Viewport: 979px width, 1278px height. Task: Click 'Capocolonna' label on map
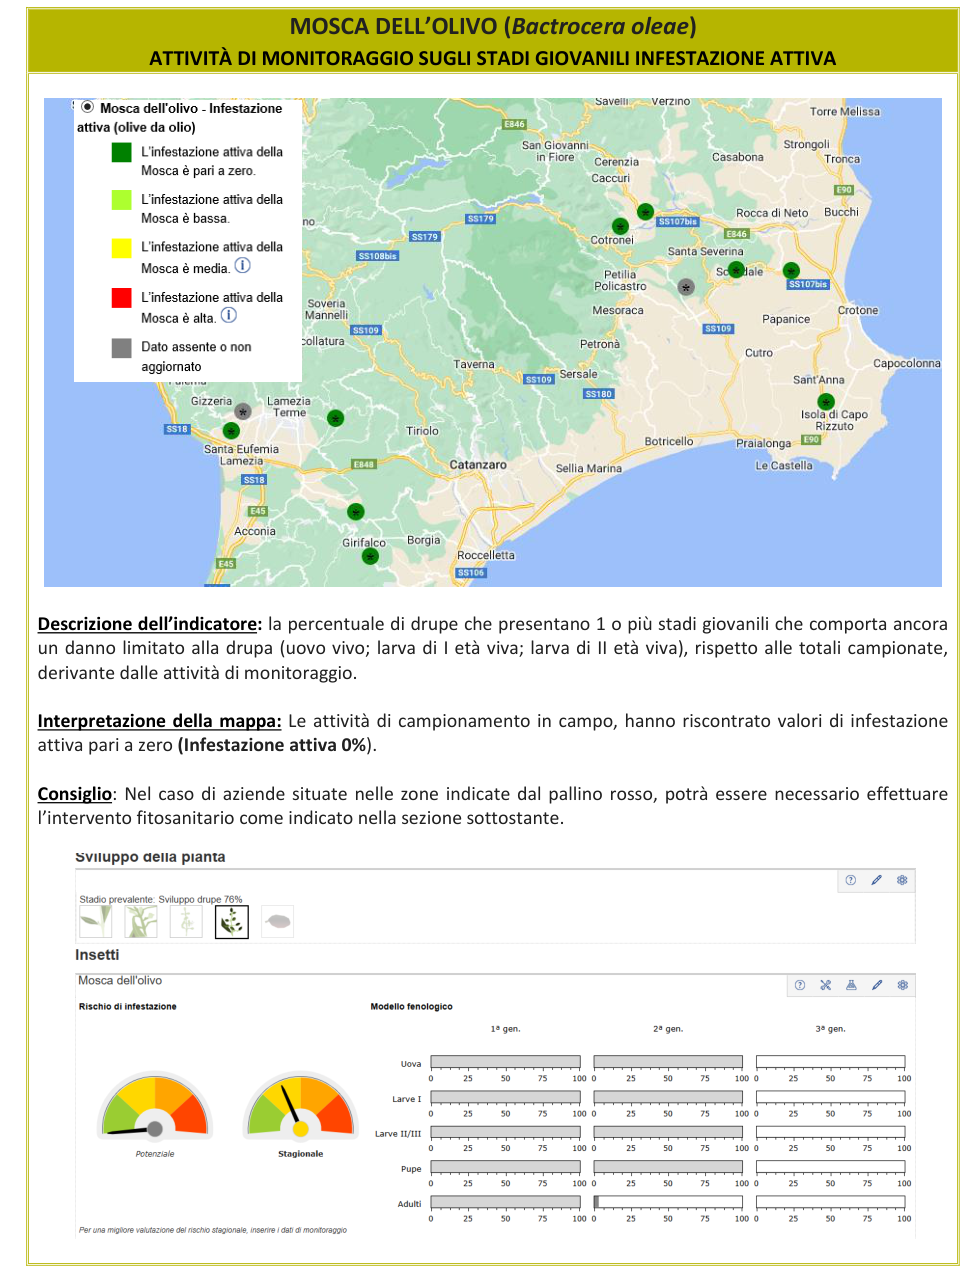click(x=907, y=363)
